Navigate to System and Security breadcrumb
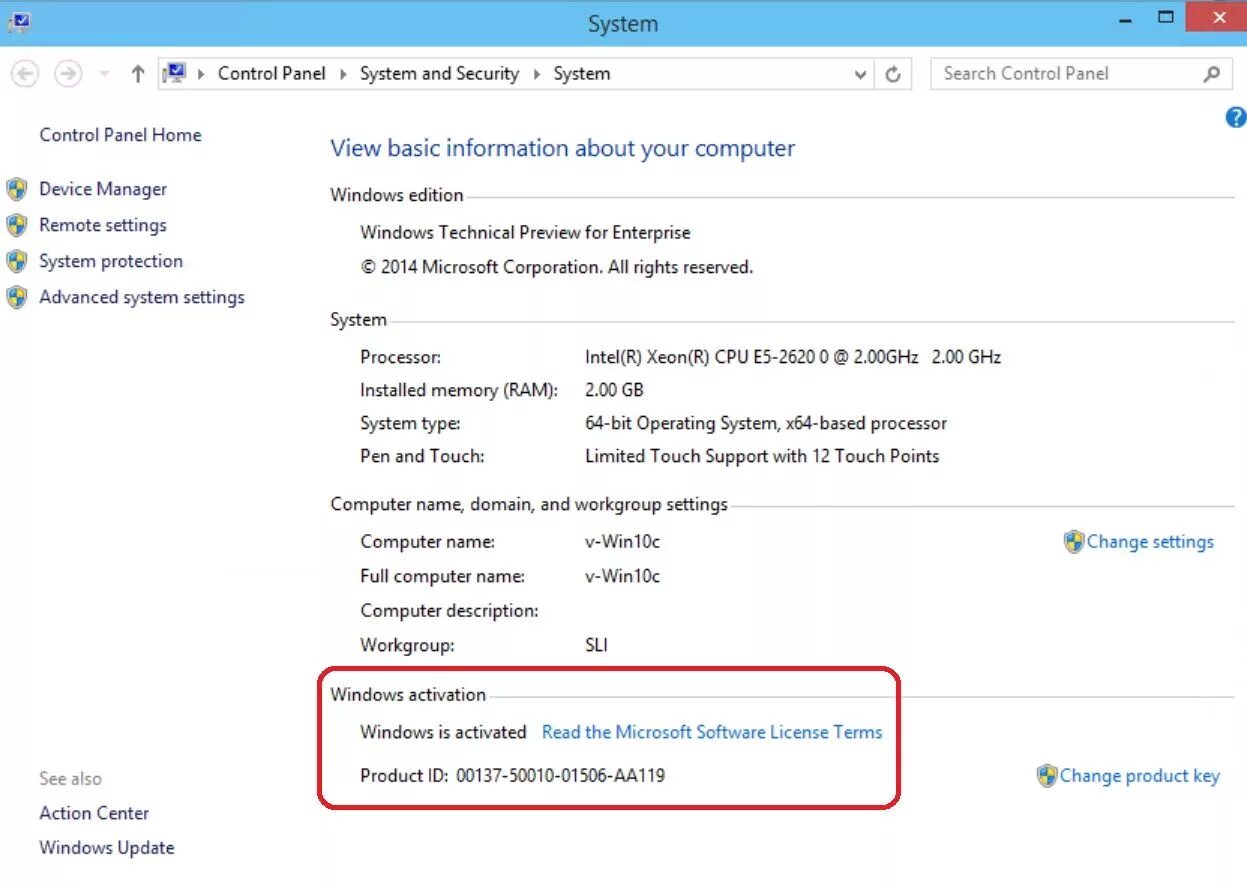 [x=439, y=73]
